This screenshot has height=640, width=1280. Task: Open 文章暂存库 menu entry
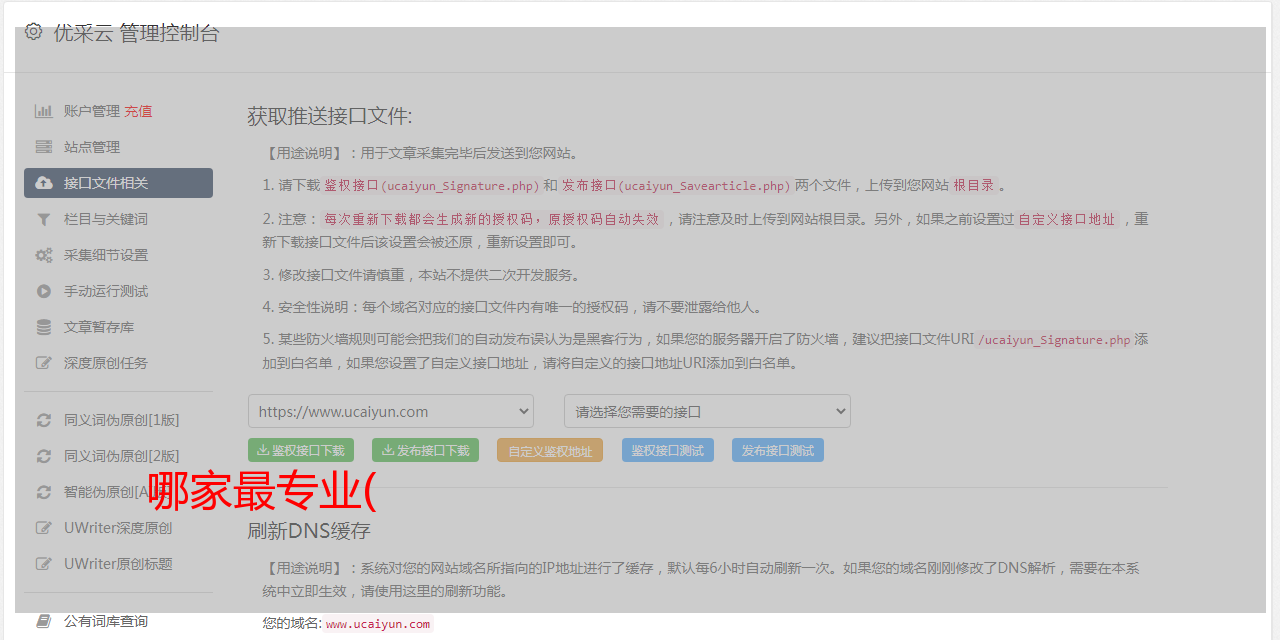pyautogui.click(x=99, y=327)
